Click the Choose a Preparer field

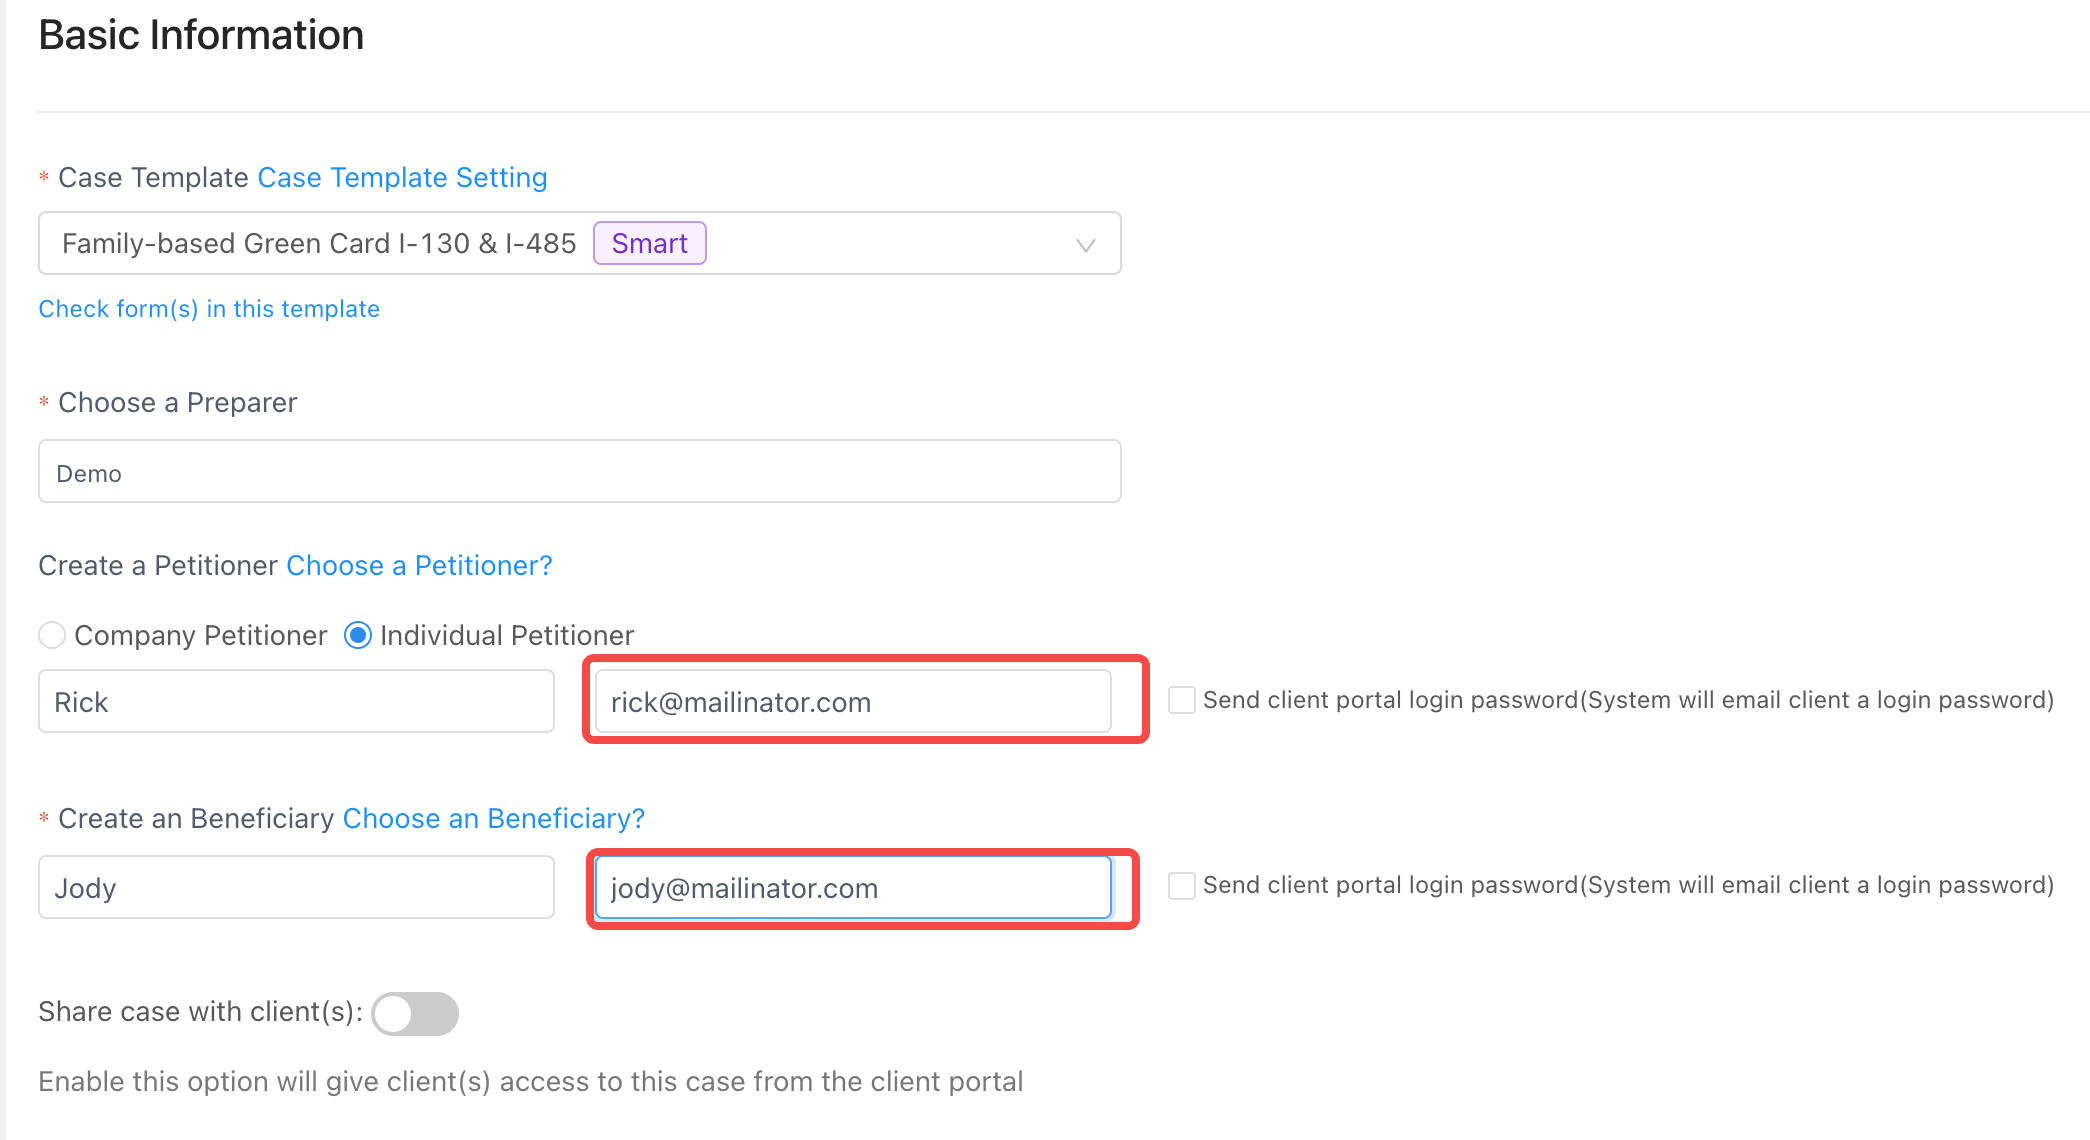[x=580, y=471]
